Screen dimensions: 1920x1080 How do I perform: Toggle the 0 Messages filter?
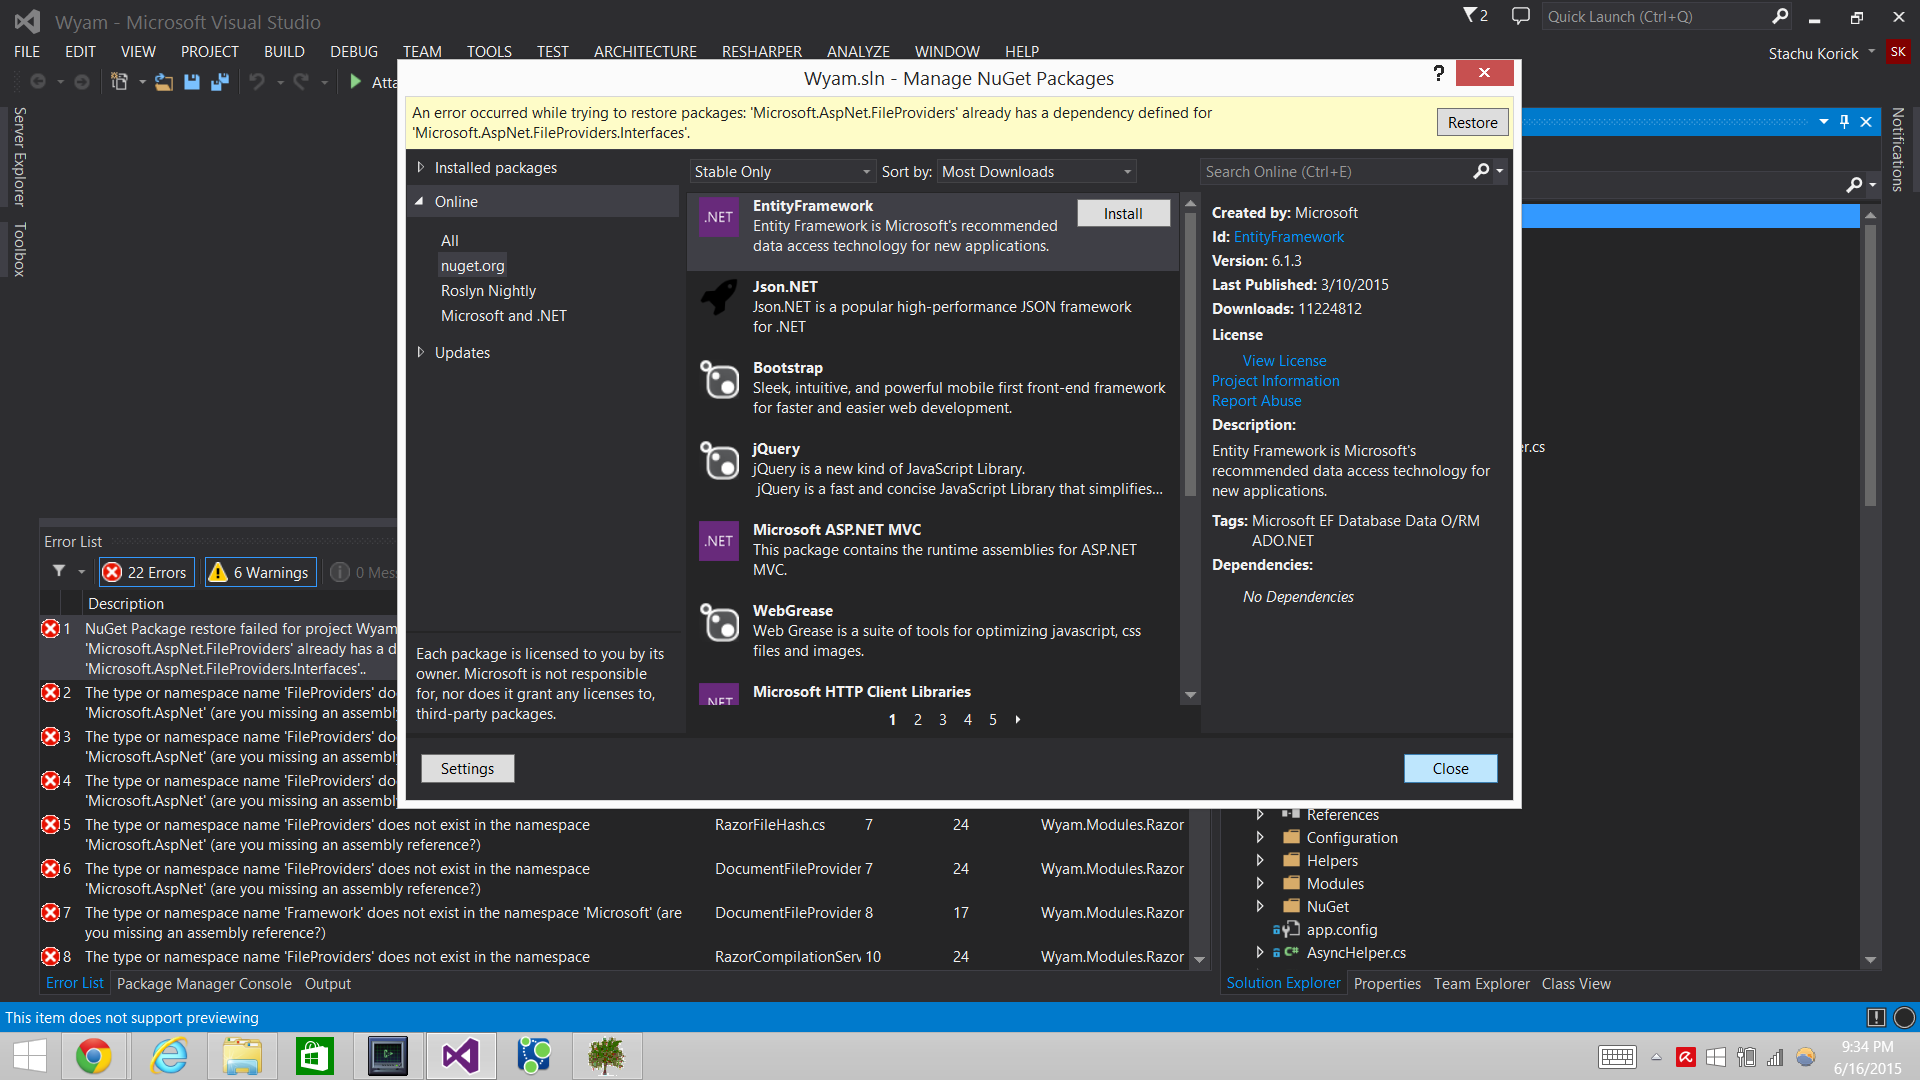point(363,572)
